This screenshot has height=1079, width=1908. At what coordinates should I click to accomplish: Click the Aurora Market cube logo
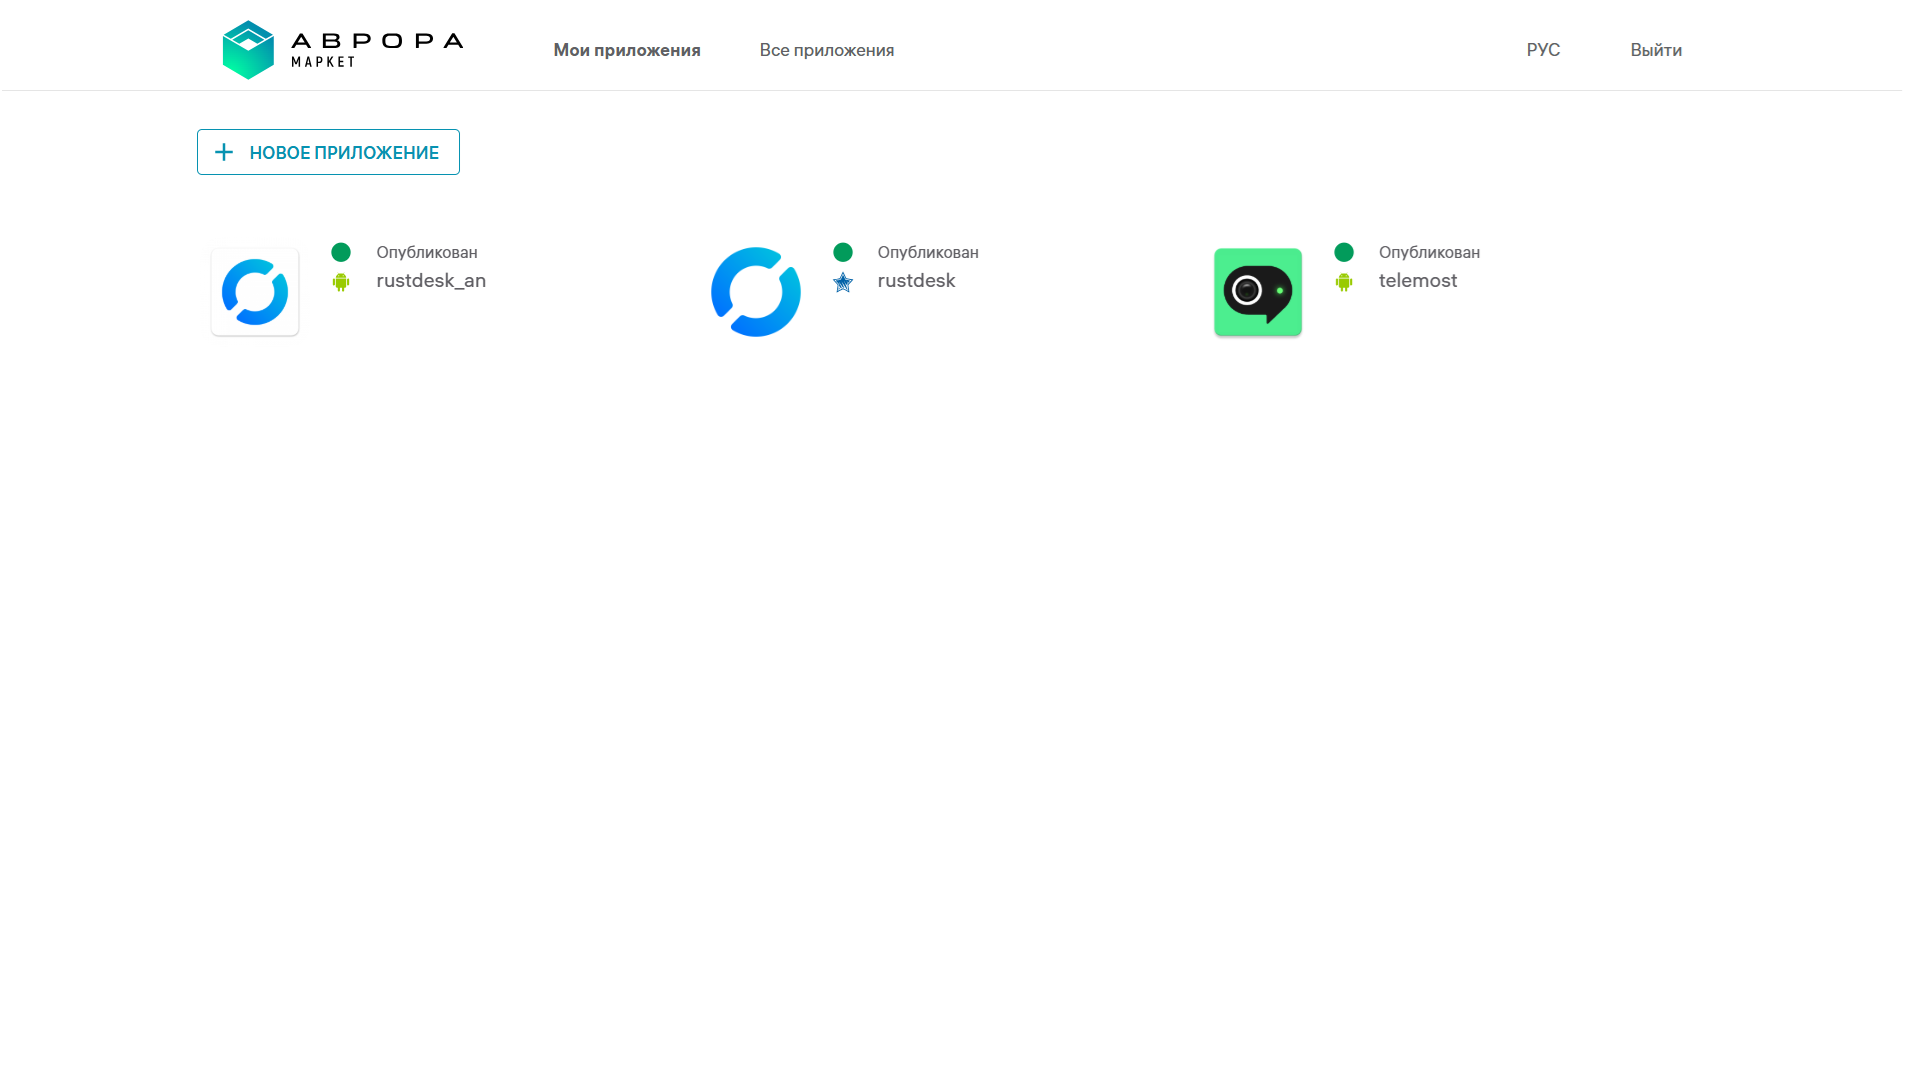[248, 50]
